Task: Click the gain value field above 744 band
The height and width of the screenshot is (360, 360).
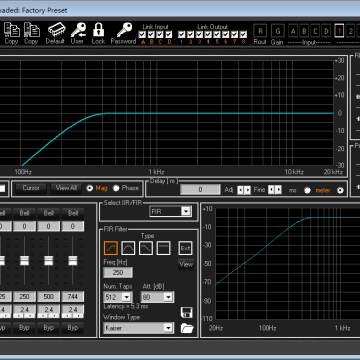Action: click(x=73, y=227)
